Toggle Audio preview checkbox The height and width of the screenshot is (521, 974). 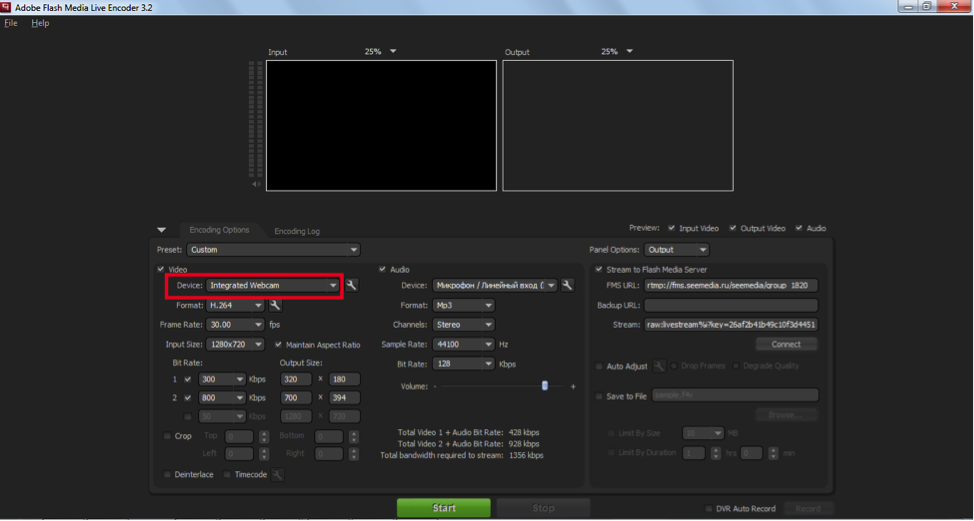tap(799, 228)
